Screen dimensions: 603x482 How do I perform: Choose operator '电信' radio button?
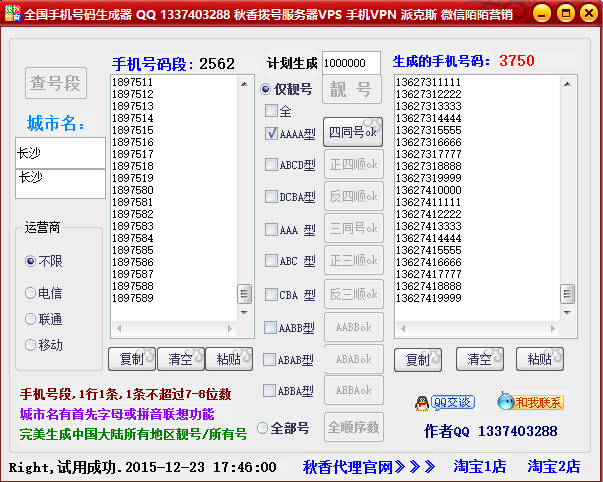[x=30, y=293]
